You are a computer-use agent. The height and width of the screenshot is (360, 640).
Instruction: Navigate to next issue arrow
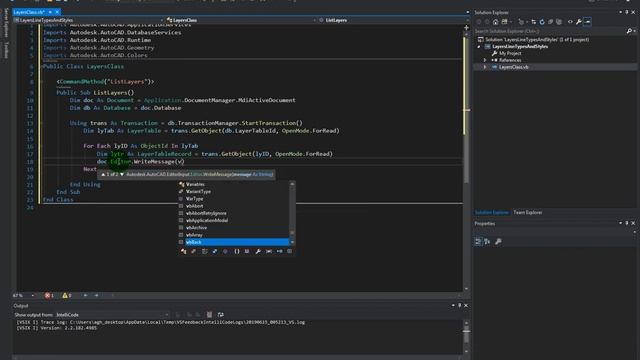click(x=96, y=295)
